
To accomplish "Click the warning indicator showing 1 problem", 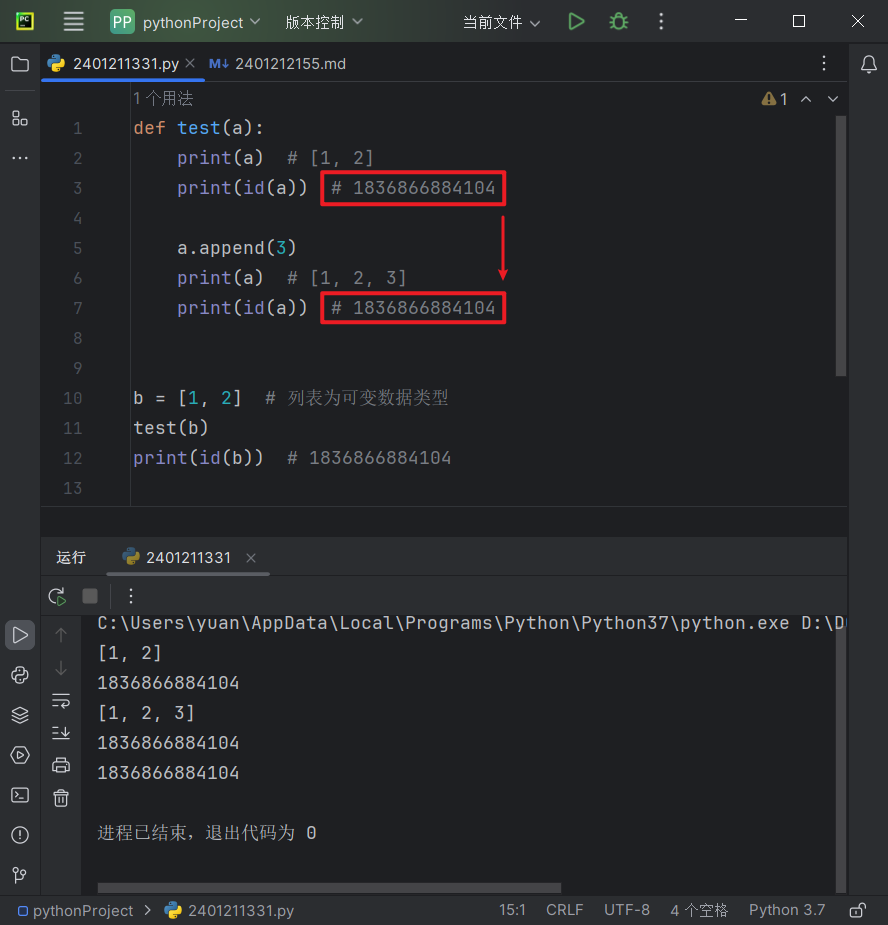I will pos(775,99).
